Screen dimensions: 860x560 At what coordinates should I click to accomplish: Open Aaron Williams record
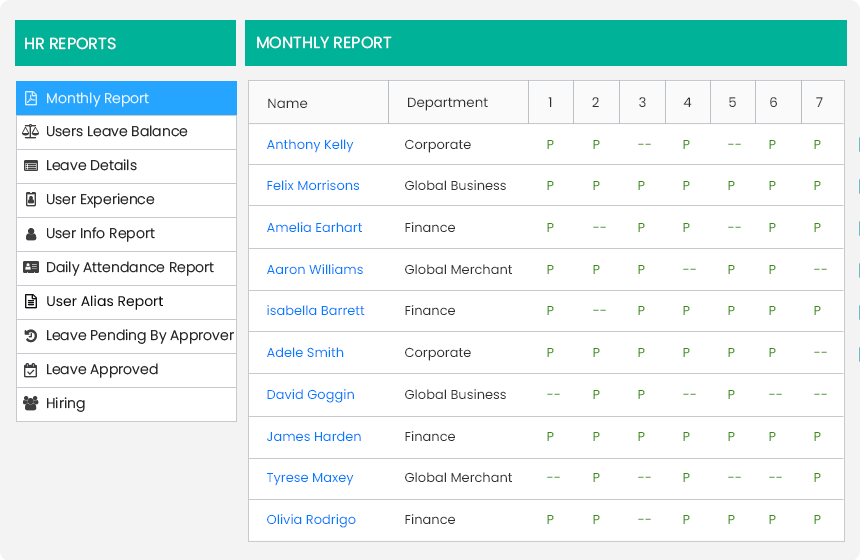315,269
